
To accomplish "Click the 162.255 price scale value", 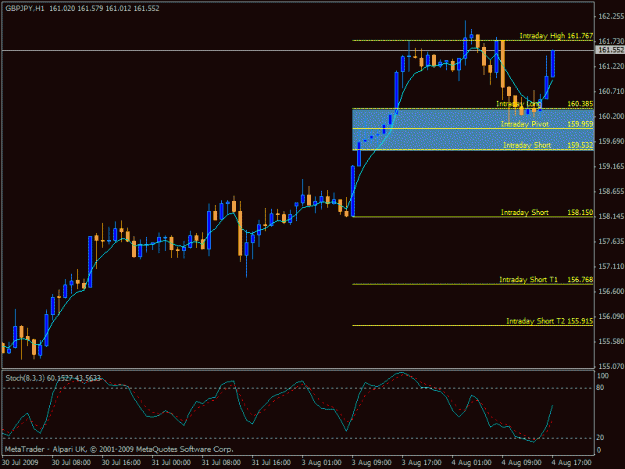I will (x=611, y=16).
